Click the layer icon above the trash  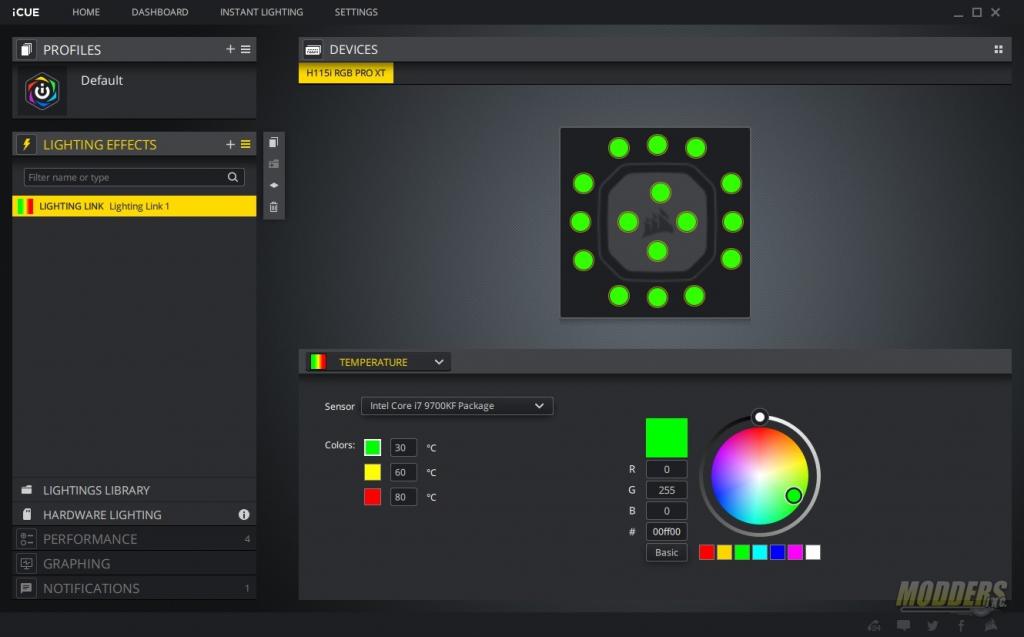click(274, 186)
